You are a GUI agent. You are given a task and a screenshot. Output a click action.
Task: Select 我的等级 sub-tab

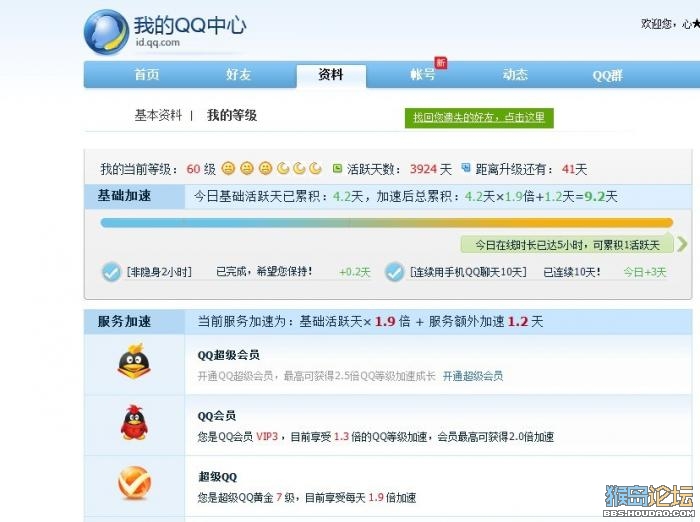click(232, 115)
